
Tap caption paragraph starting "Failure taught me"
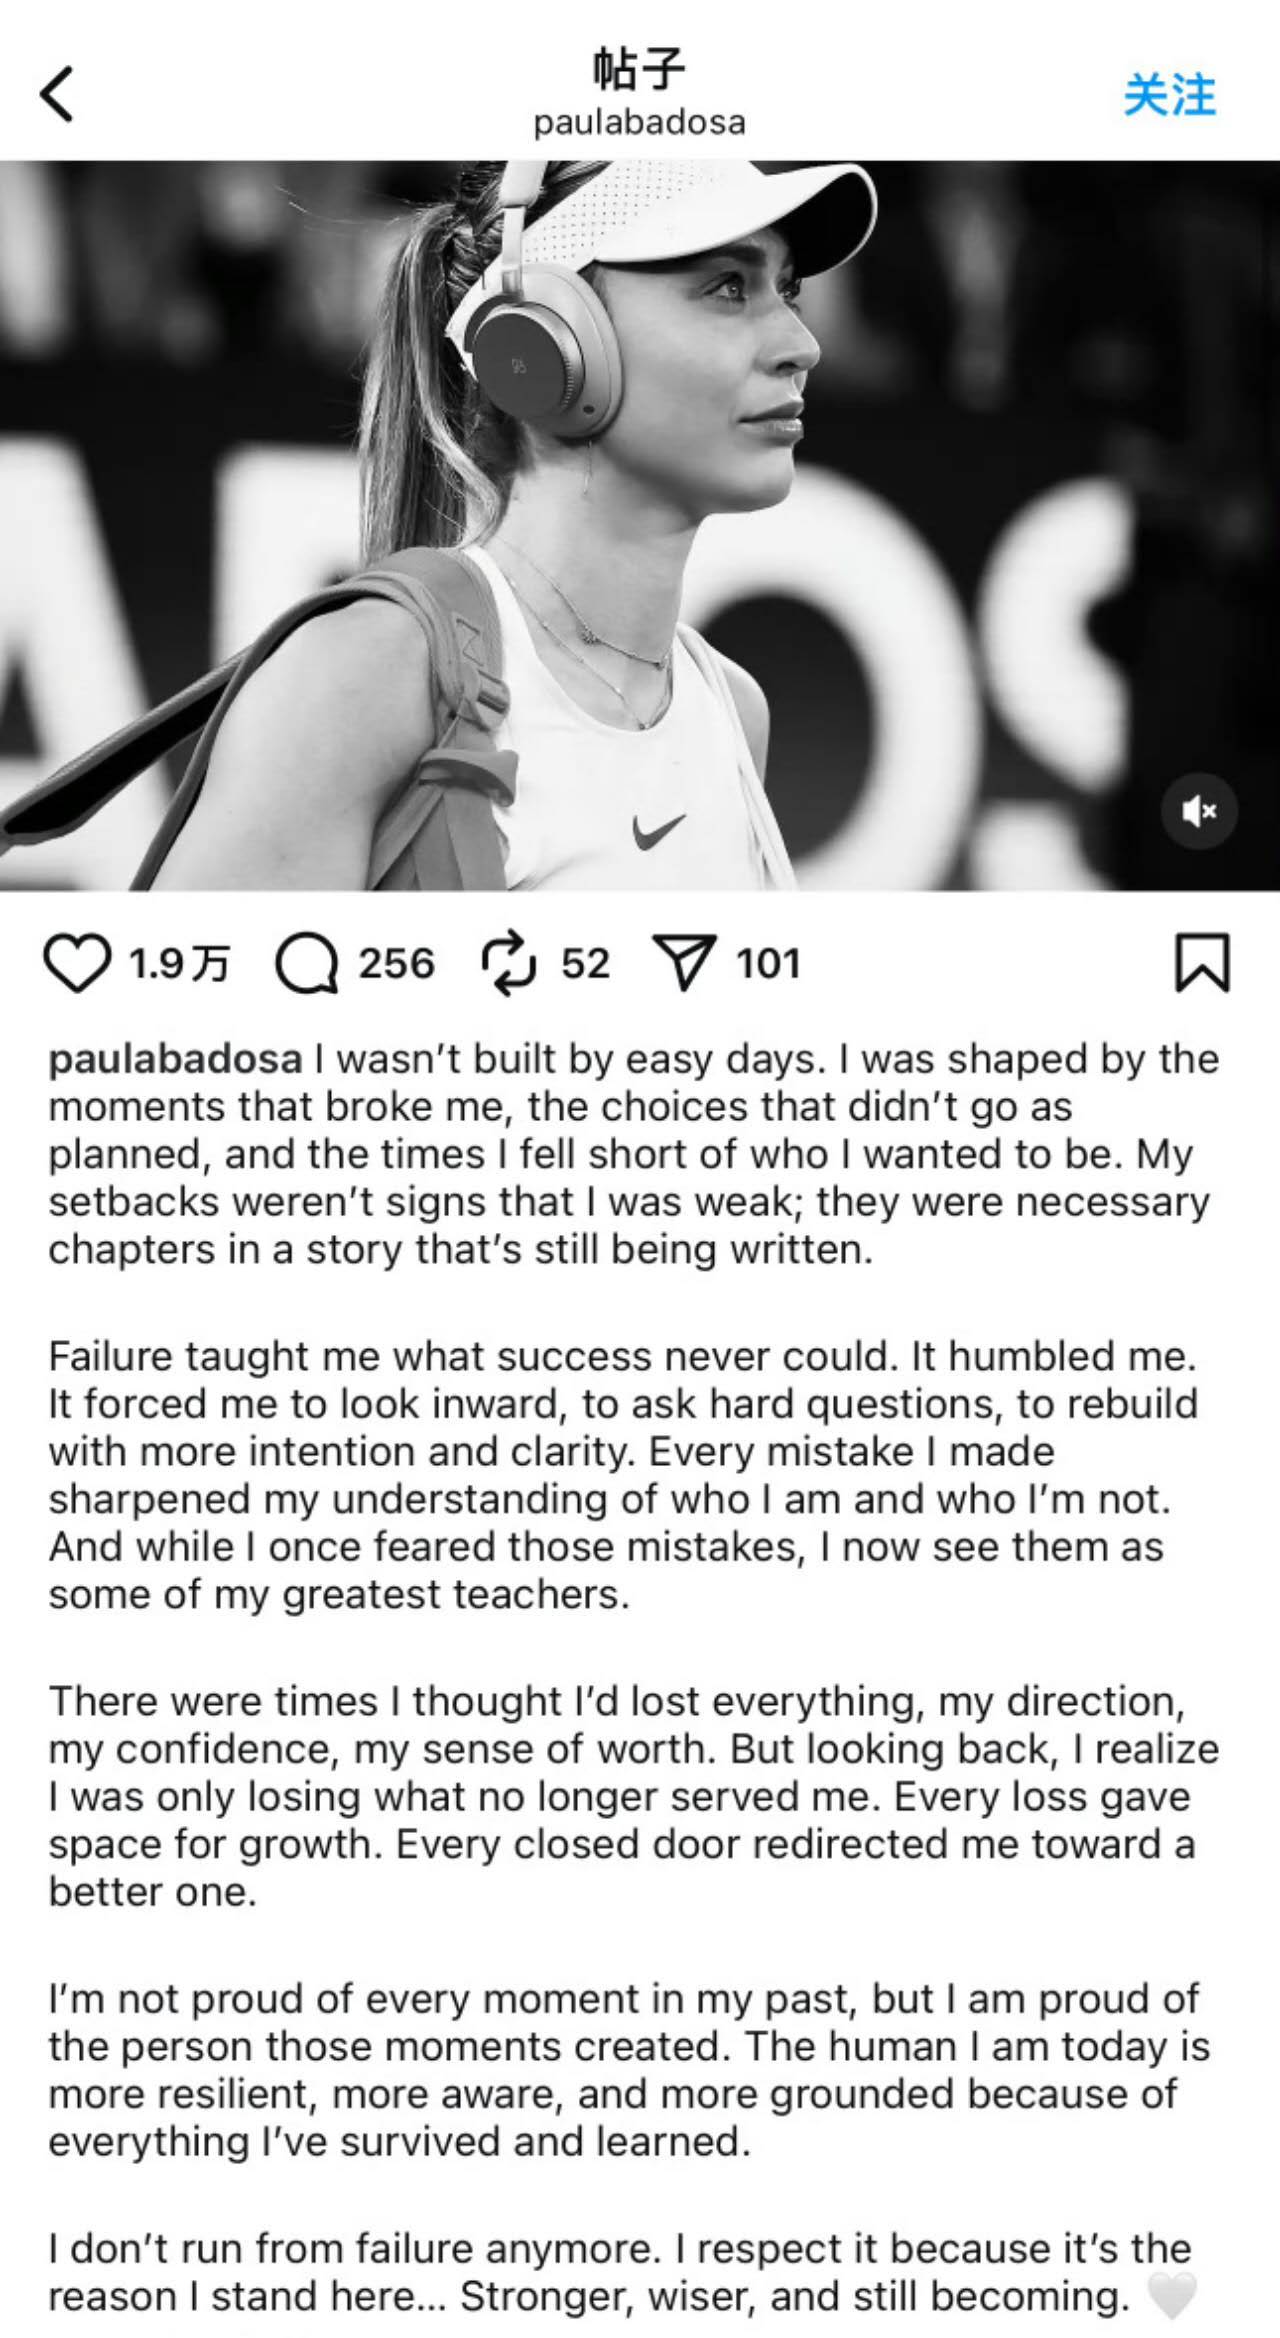point(623,1475)
